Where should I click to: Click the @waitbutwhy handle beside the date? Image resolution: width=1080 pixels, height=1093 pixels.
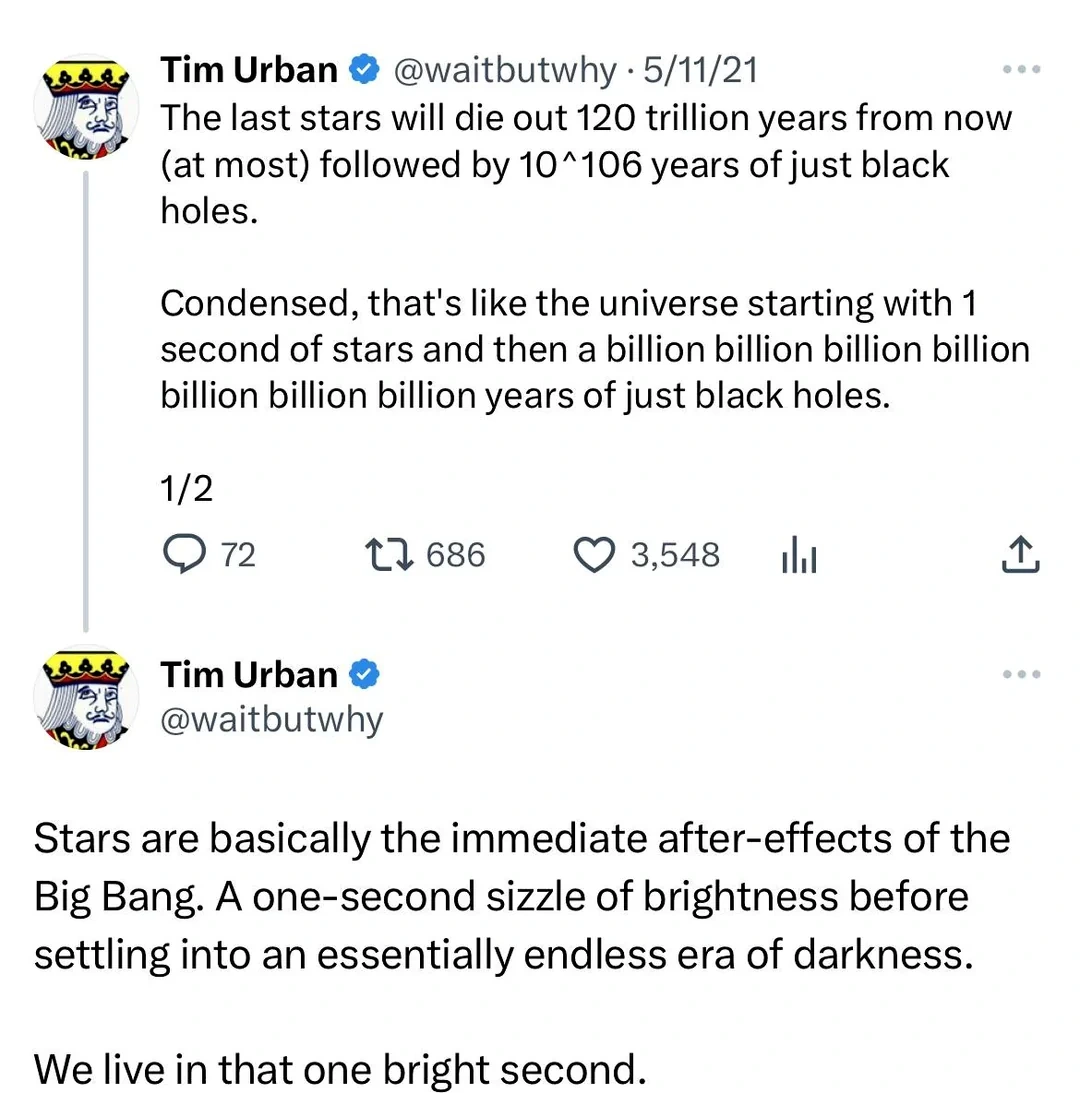pos(504,70)
